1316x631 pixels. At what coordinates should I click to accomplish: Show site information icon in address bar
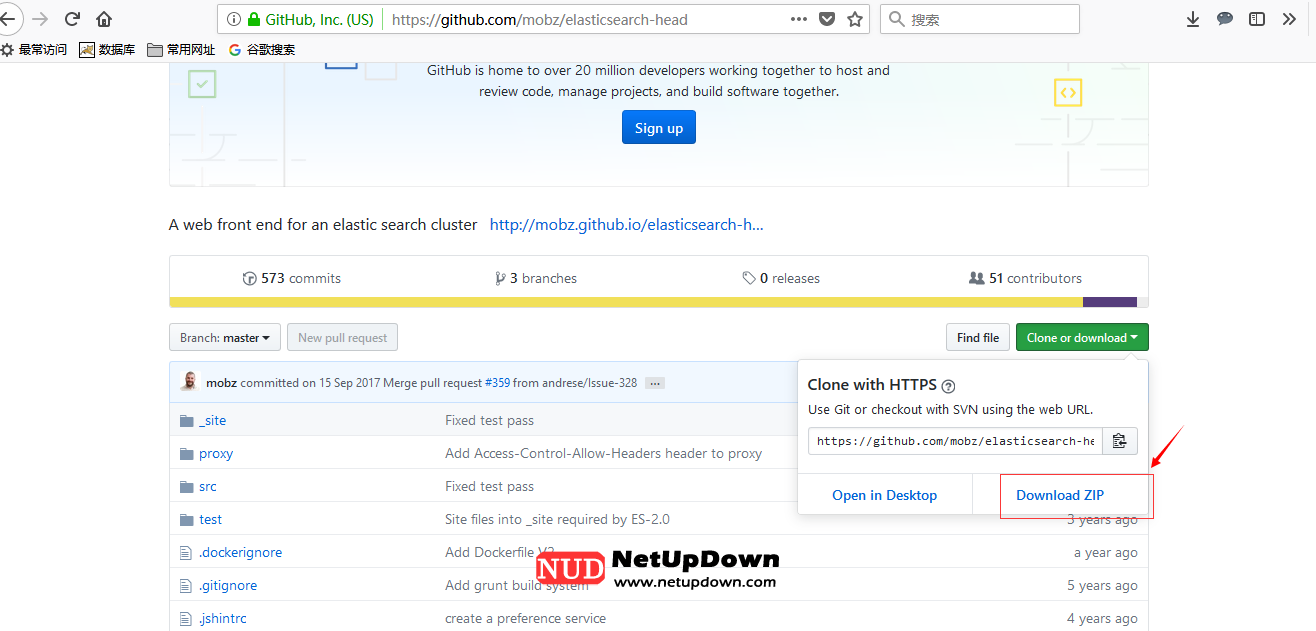pyautogui.click(x=233, y=19)
